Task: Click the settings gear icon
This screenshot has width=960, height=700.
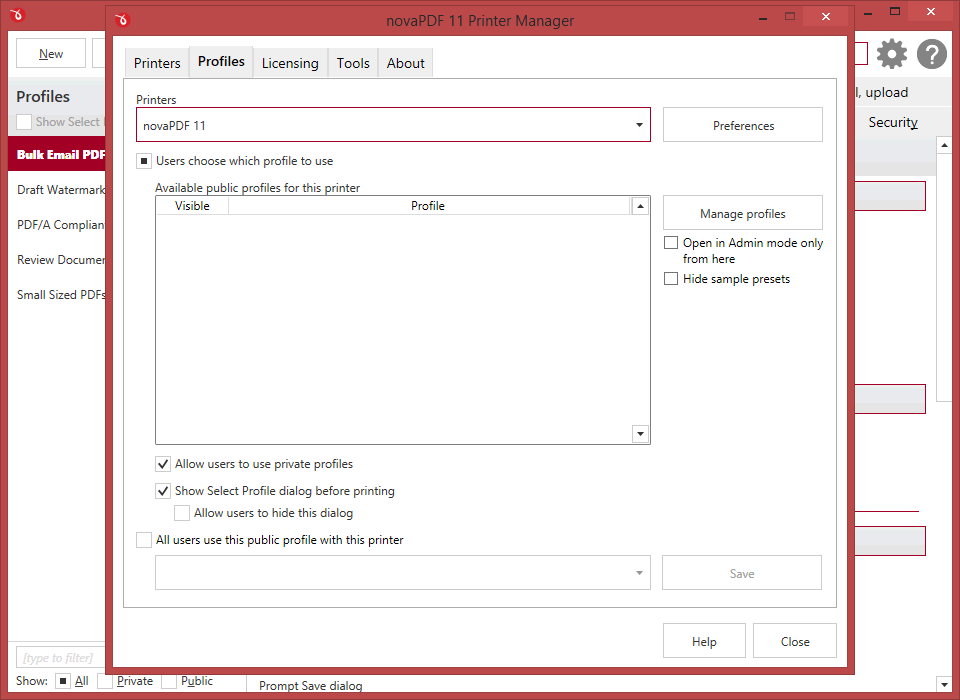Action: 891,55
